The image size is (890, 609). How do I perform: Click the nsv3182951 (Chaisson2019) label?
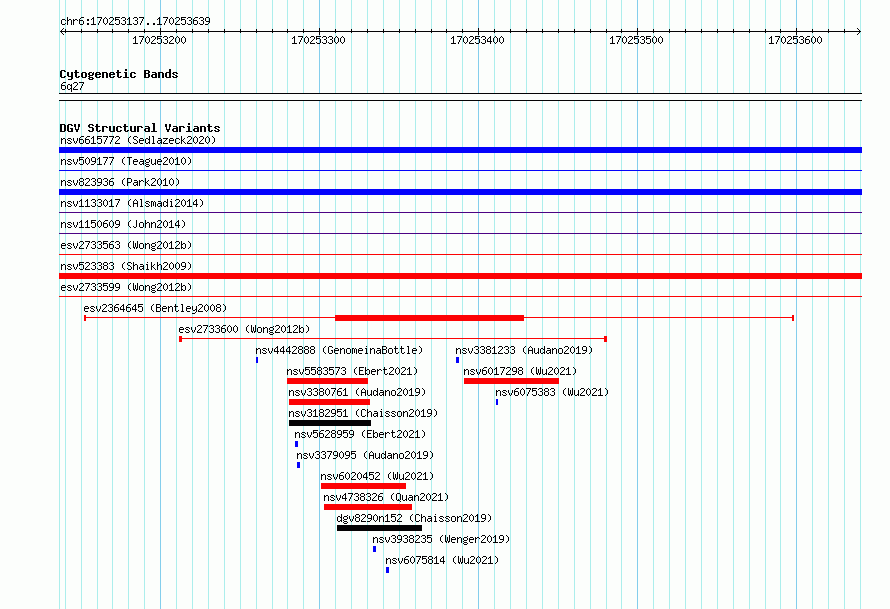pyautogui.click(x=363, y=413)
